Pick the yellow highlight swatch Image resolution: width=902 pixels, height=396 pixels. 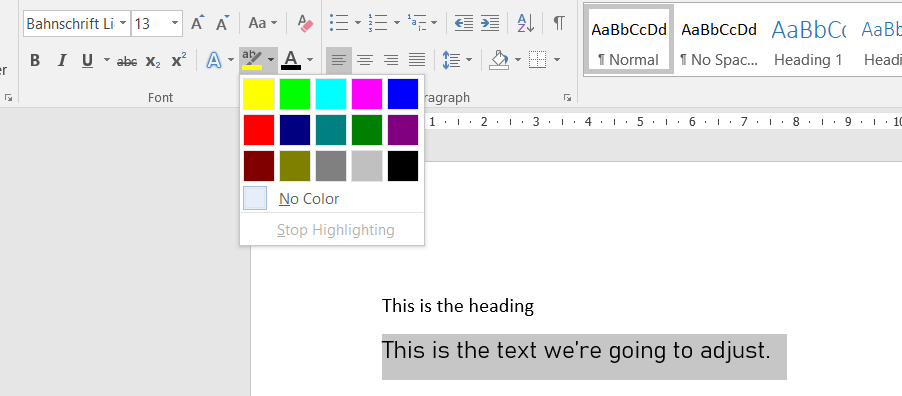[259, 94]
